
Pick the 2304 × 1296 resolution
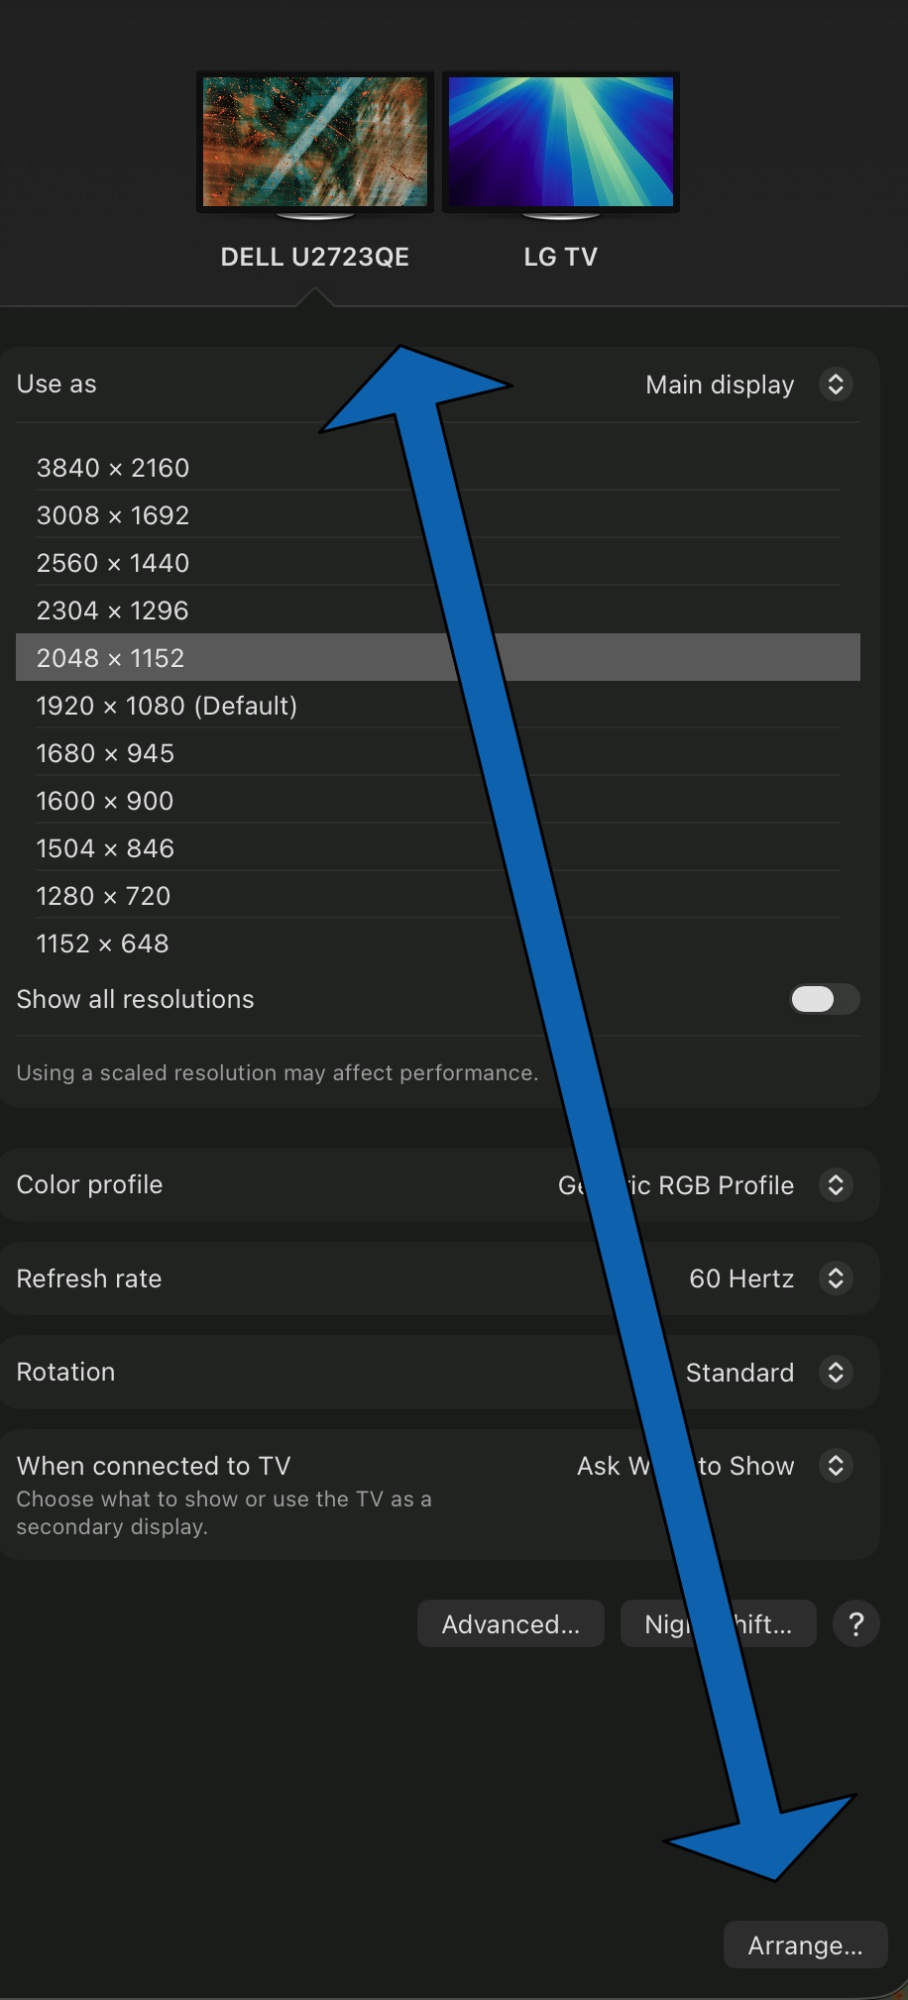pyautogui.click(x=113, y=611)
